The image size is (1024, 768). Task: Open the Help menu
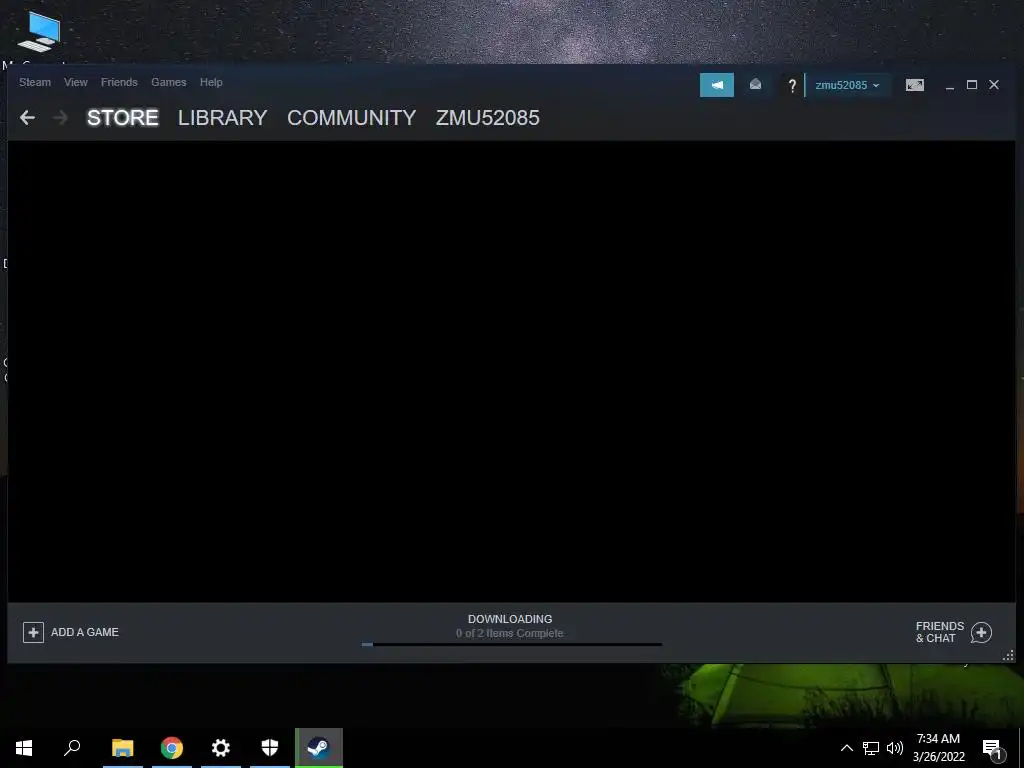(211, 82)
